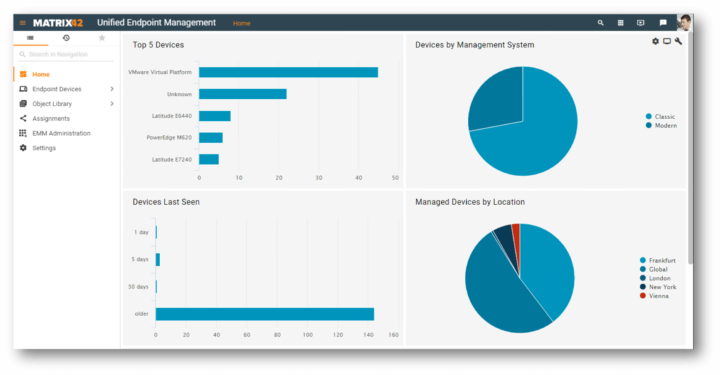This screenshot has width=720, height=375.
Task: Click the search icon in top bar
Action: tap(600, 22)
